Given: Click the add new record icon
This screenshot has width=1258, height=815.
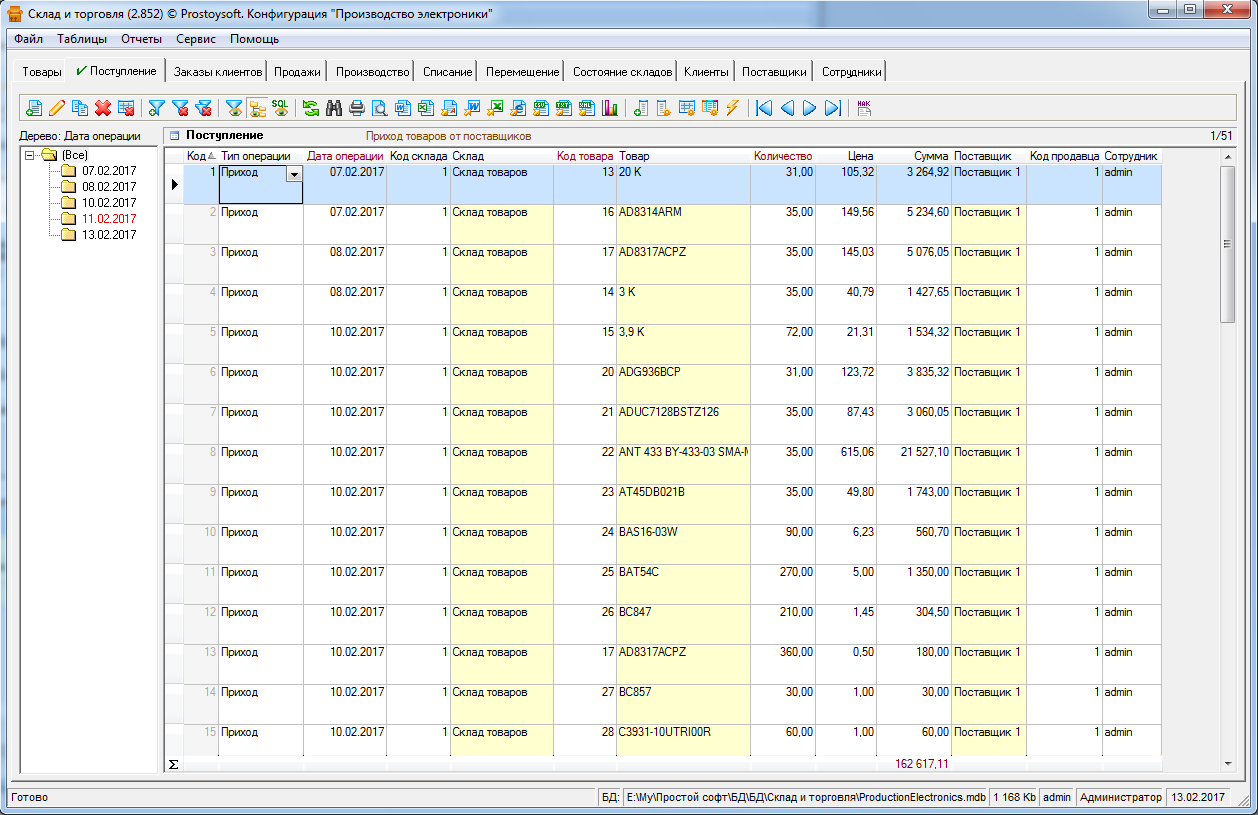Looking at the screenshot, I should (x=34, y=108).
